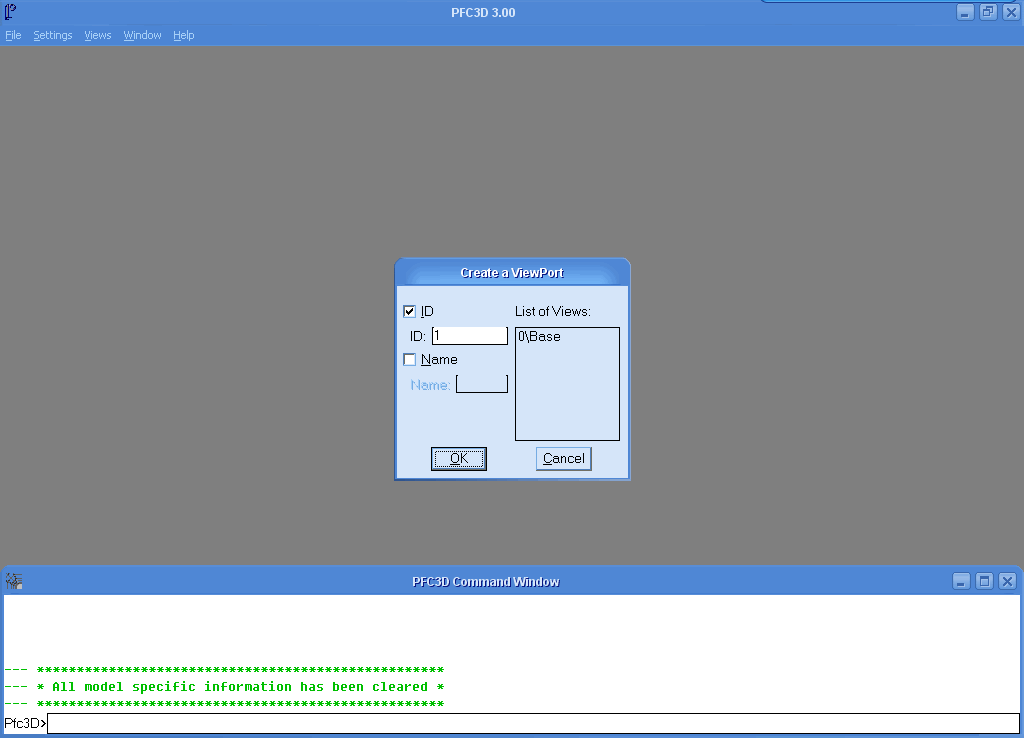Click the PFC3D application icon in title bar
The image size is (1024, 738).
coord(10,12)
